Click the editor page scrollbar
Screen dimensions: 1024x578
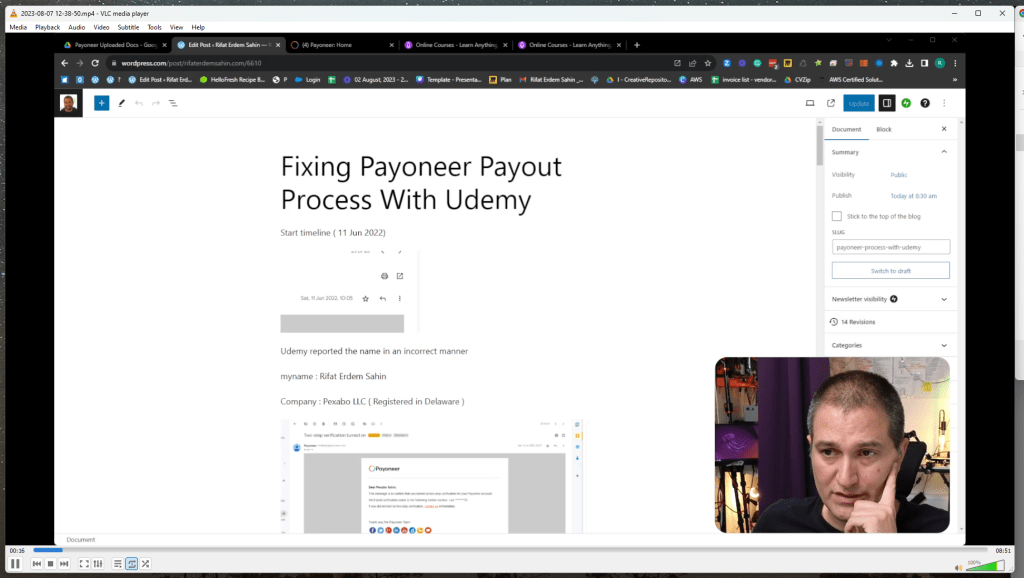click(820, 145)
